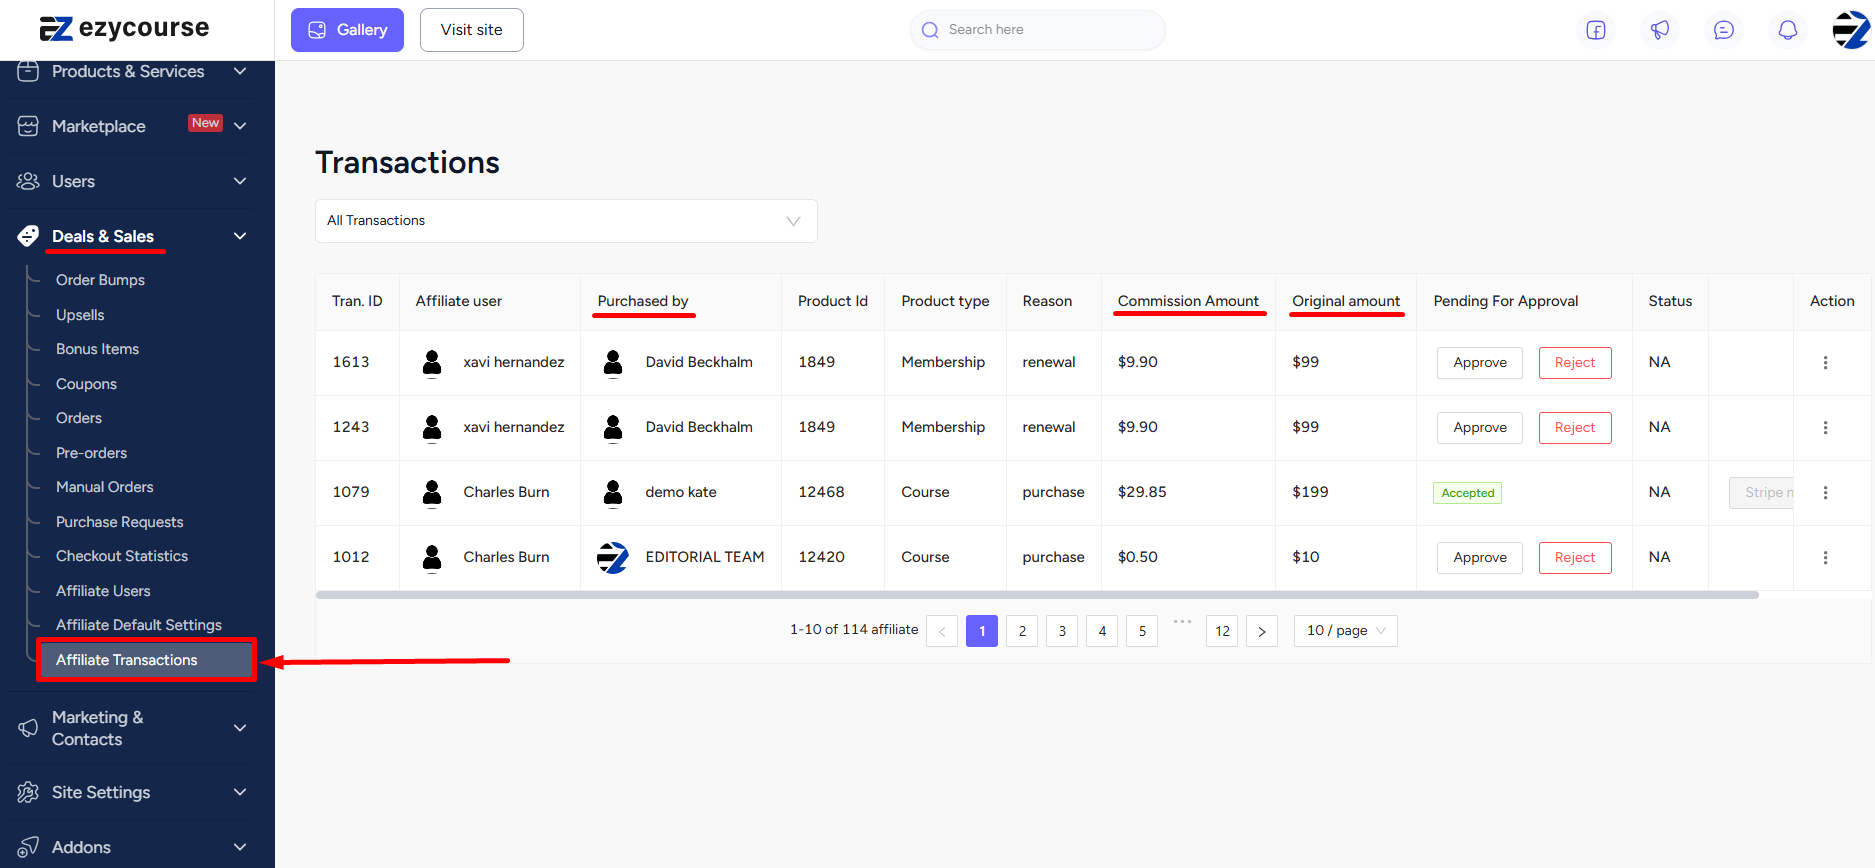Click the megaphone announcements icon

(1660, 30)
